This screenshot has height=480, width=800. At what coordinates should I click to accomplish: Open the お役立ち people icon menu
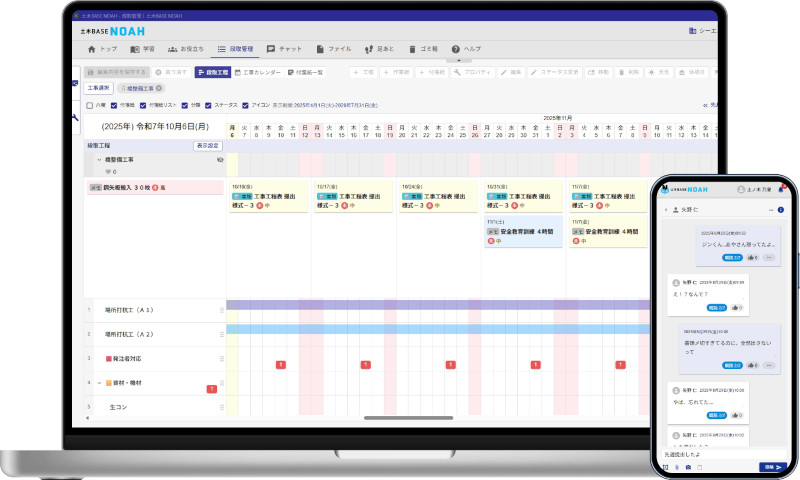pos(172,48)
